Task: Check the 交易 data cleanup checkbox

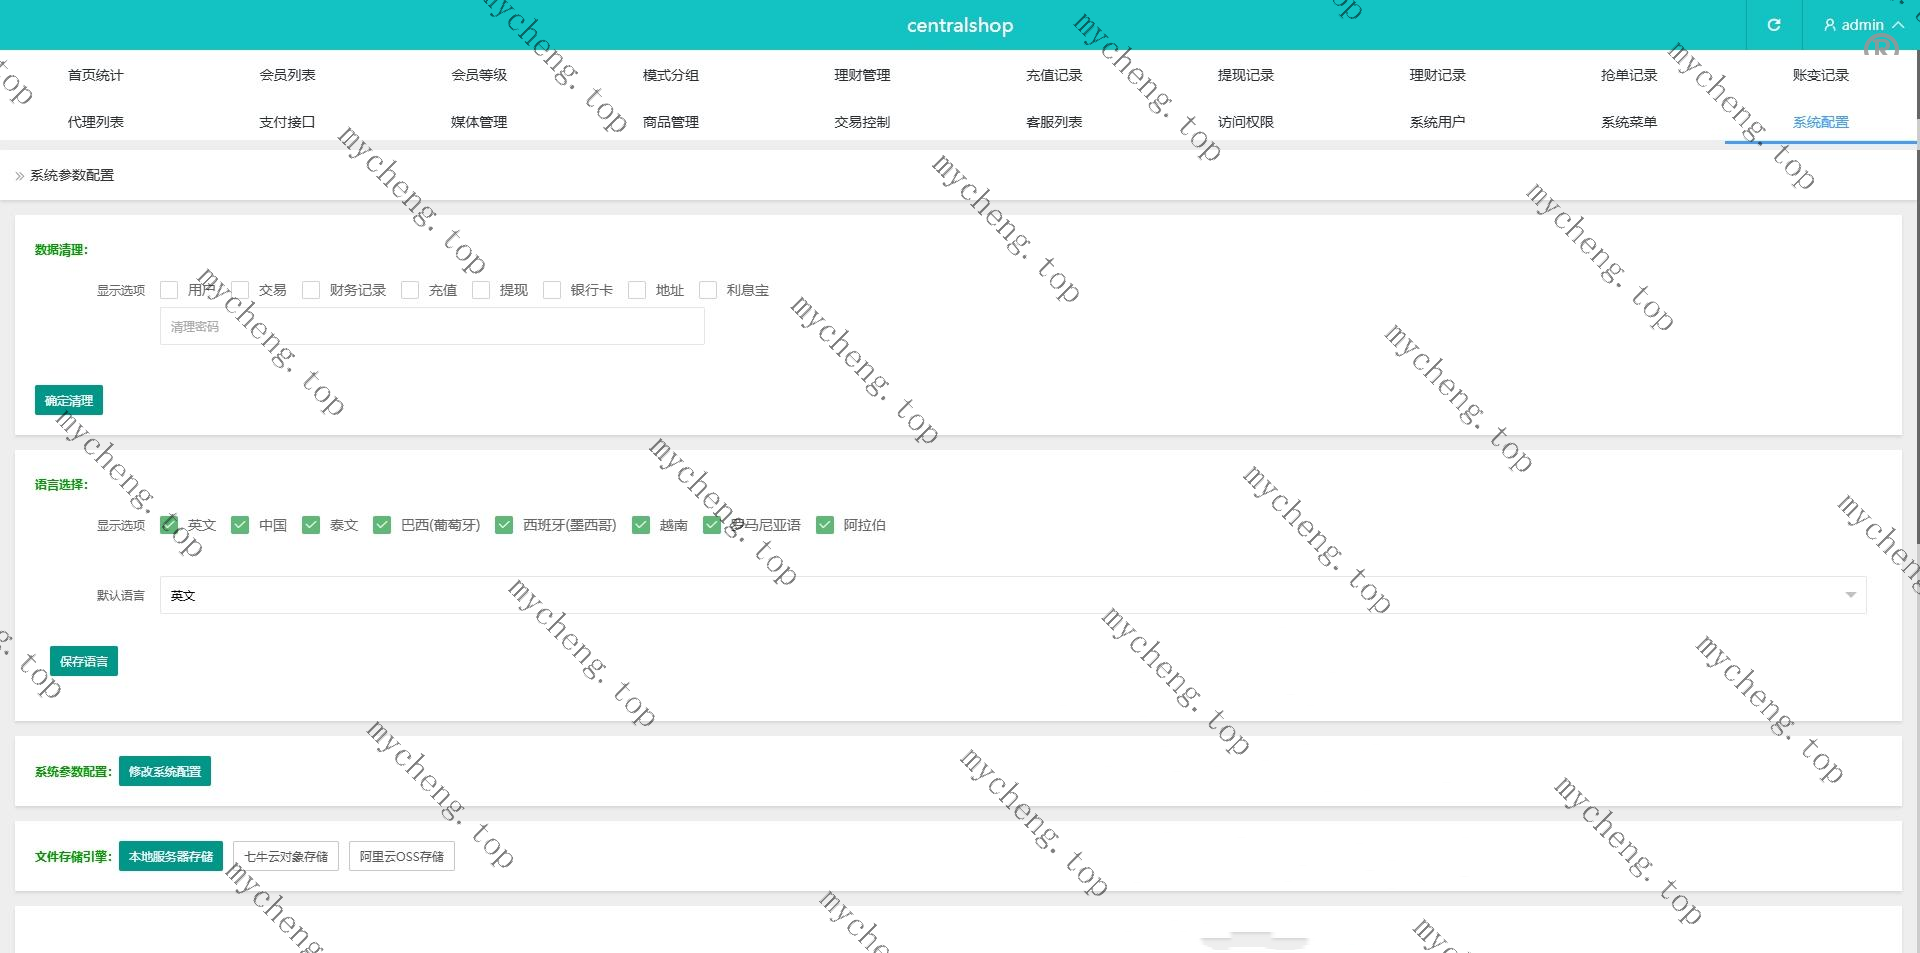Action: click(241, 290)
